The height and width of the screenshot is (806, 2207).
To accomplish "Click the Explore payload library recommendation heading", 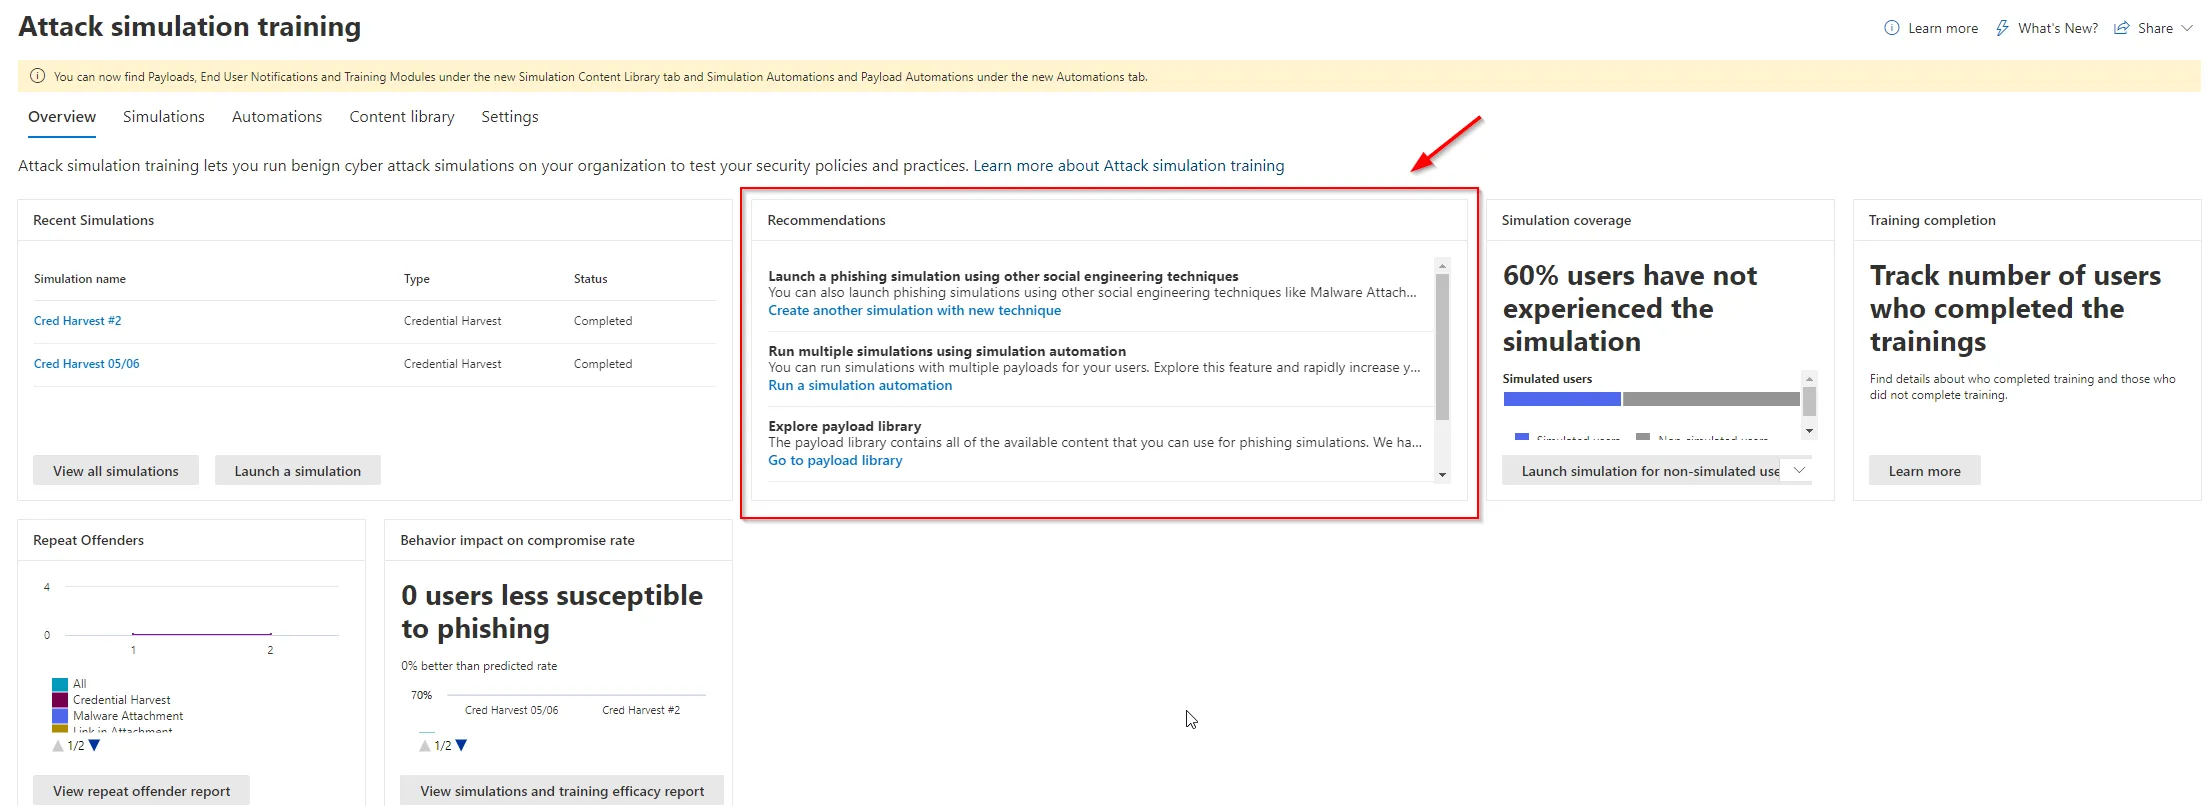I will pos(845,426).
